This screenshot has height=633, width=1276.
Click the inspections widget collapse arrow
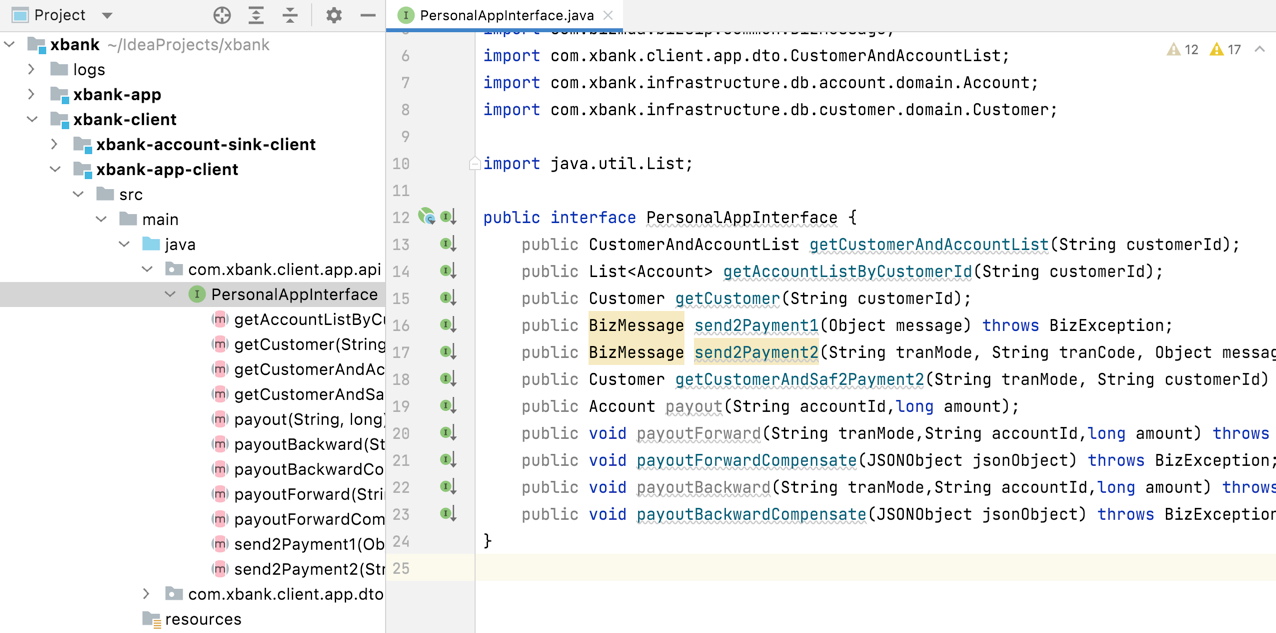(1259, 49)
